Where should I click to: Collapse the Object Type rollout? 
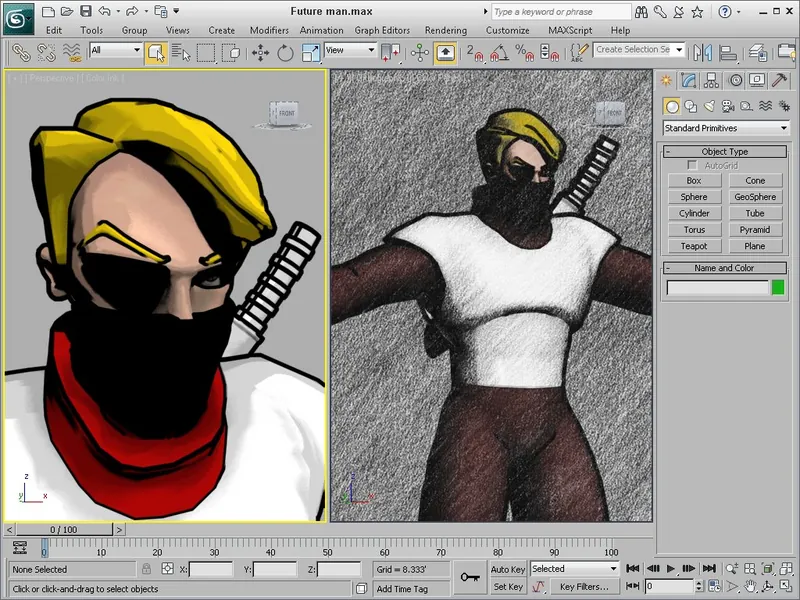(724, 152)
